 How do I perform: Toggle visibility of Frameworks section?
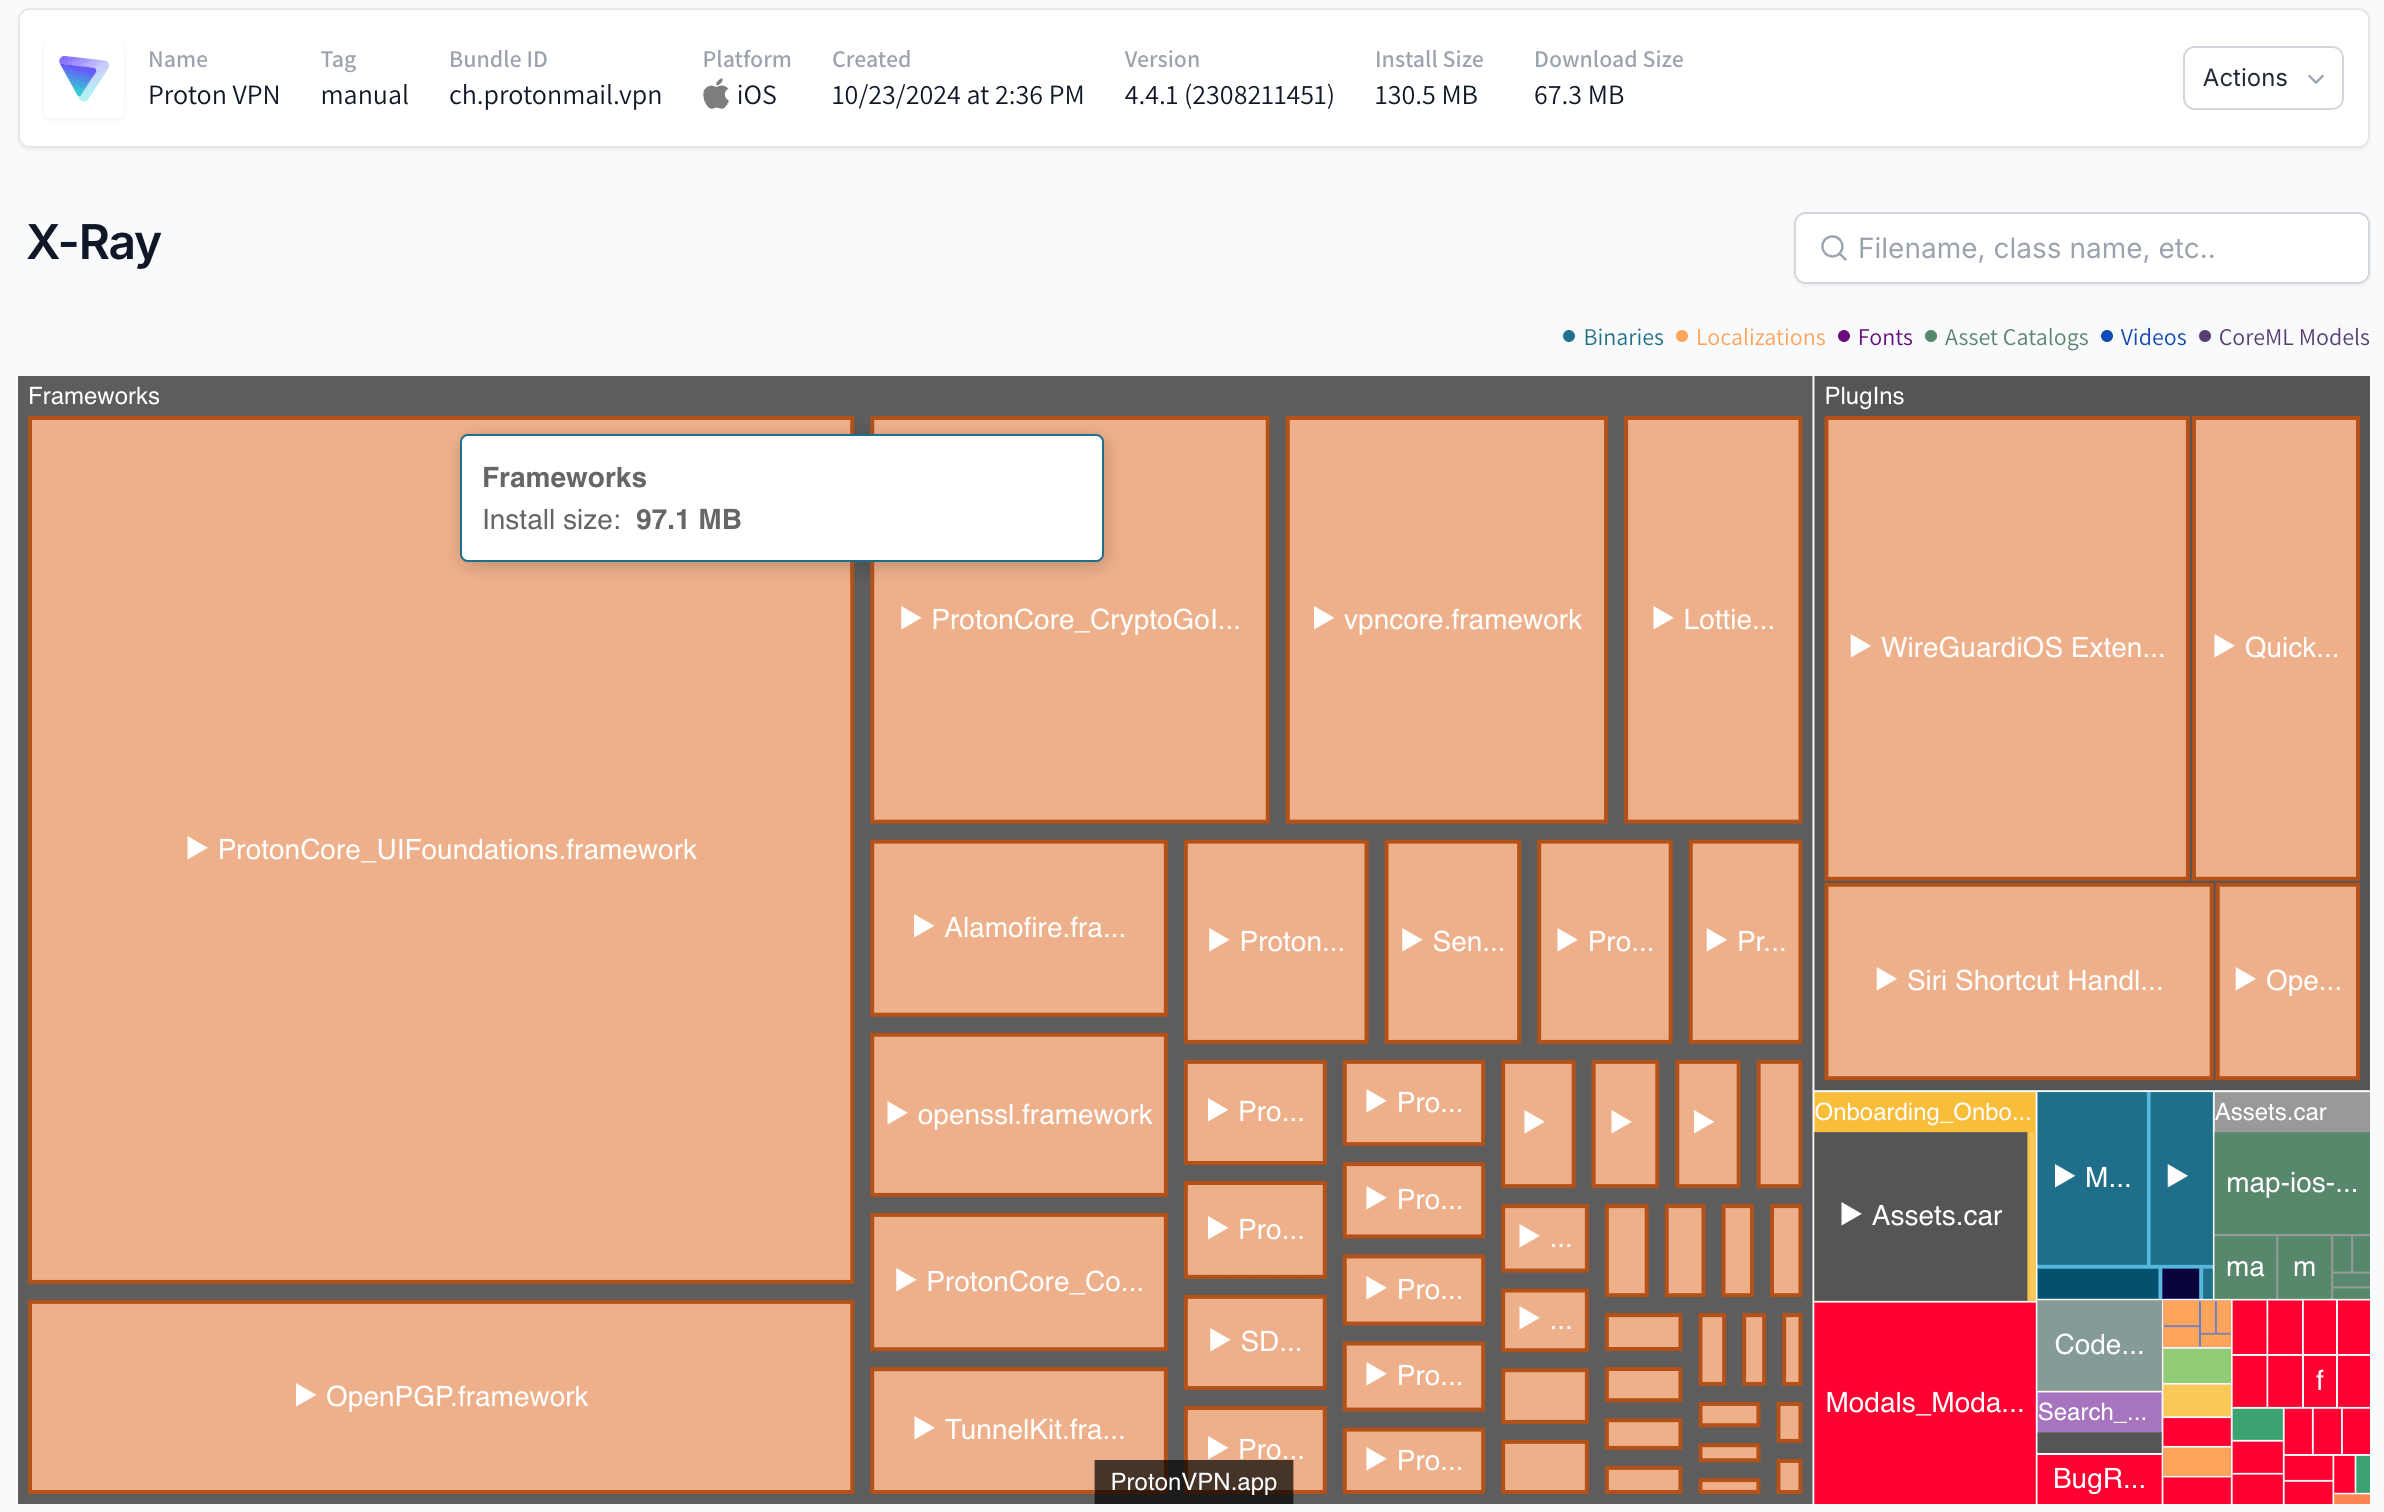click(92, 396)
